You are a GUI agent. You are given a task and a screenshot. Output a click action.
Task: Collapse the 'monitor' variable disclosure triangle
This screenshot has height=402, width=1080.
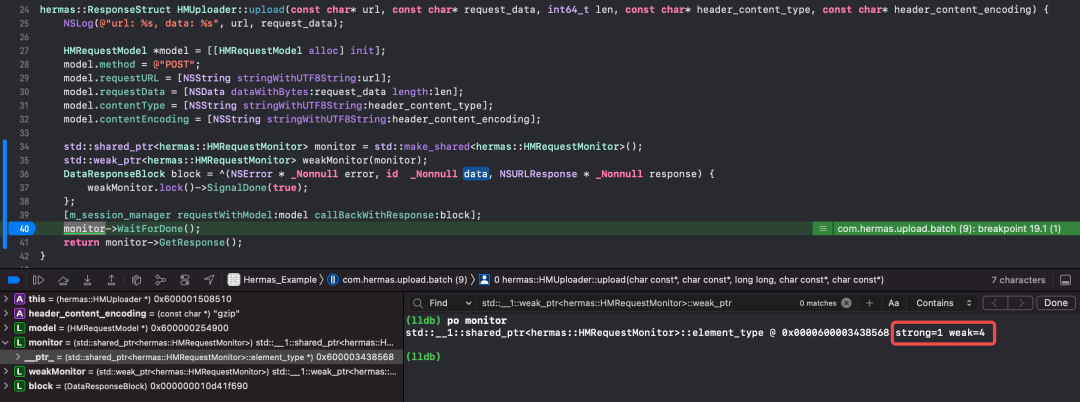tap(6, 341)
